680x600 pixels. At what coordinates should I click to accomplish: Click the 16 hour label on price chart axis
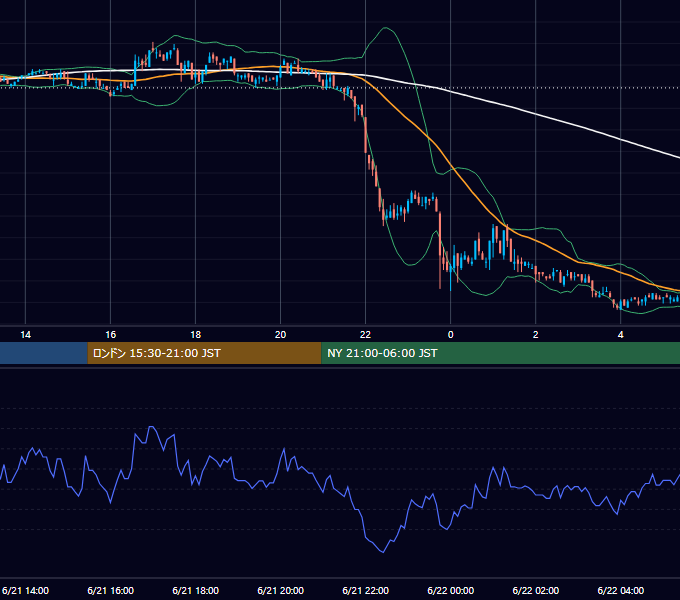(x=111, y=335)
